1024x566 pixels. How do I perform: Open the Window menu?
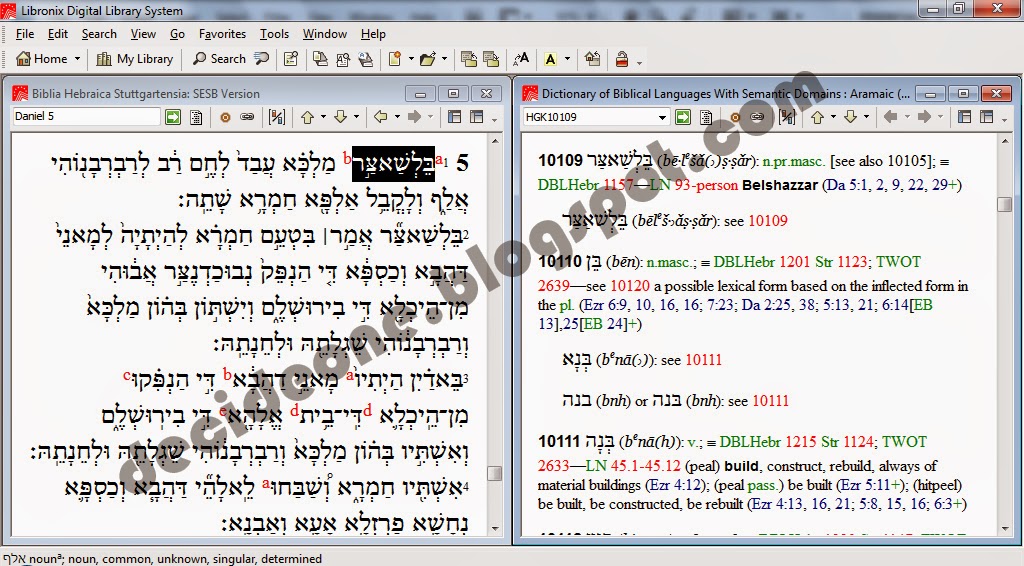(x=325, y=34)
